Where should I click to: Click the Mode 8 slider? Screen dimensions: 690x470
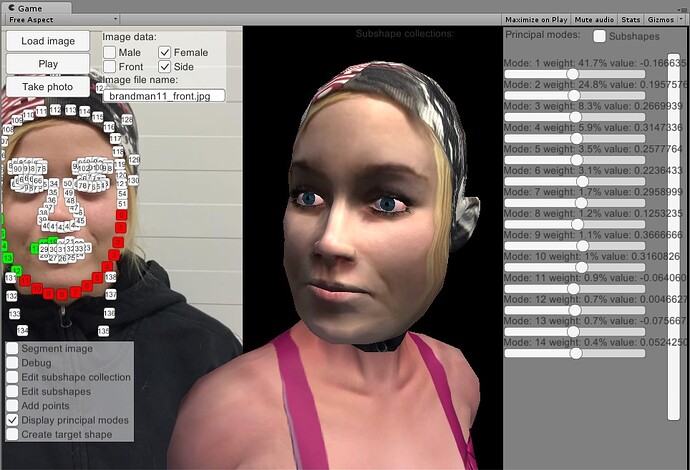pos(575,224)
